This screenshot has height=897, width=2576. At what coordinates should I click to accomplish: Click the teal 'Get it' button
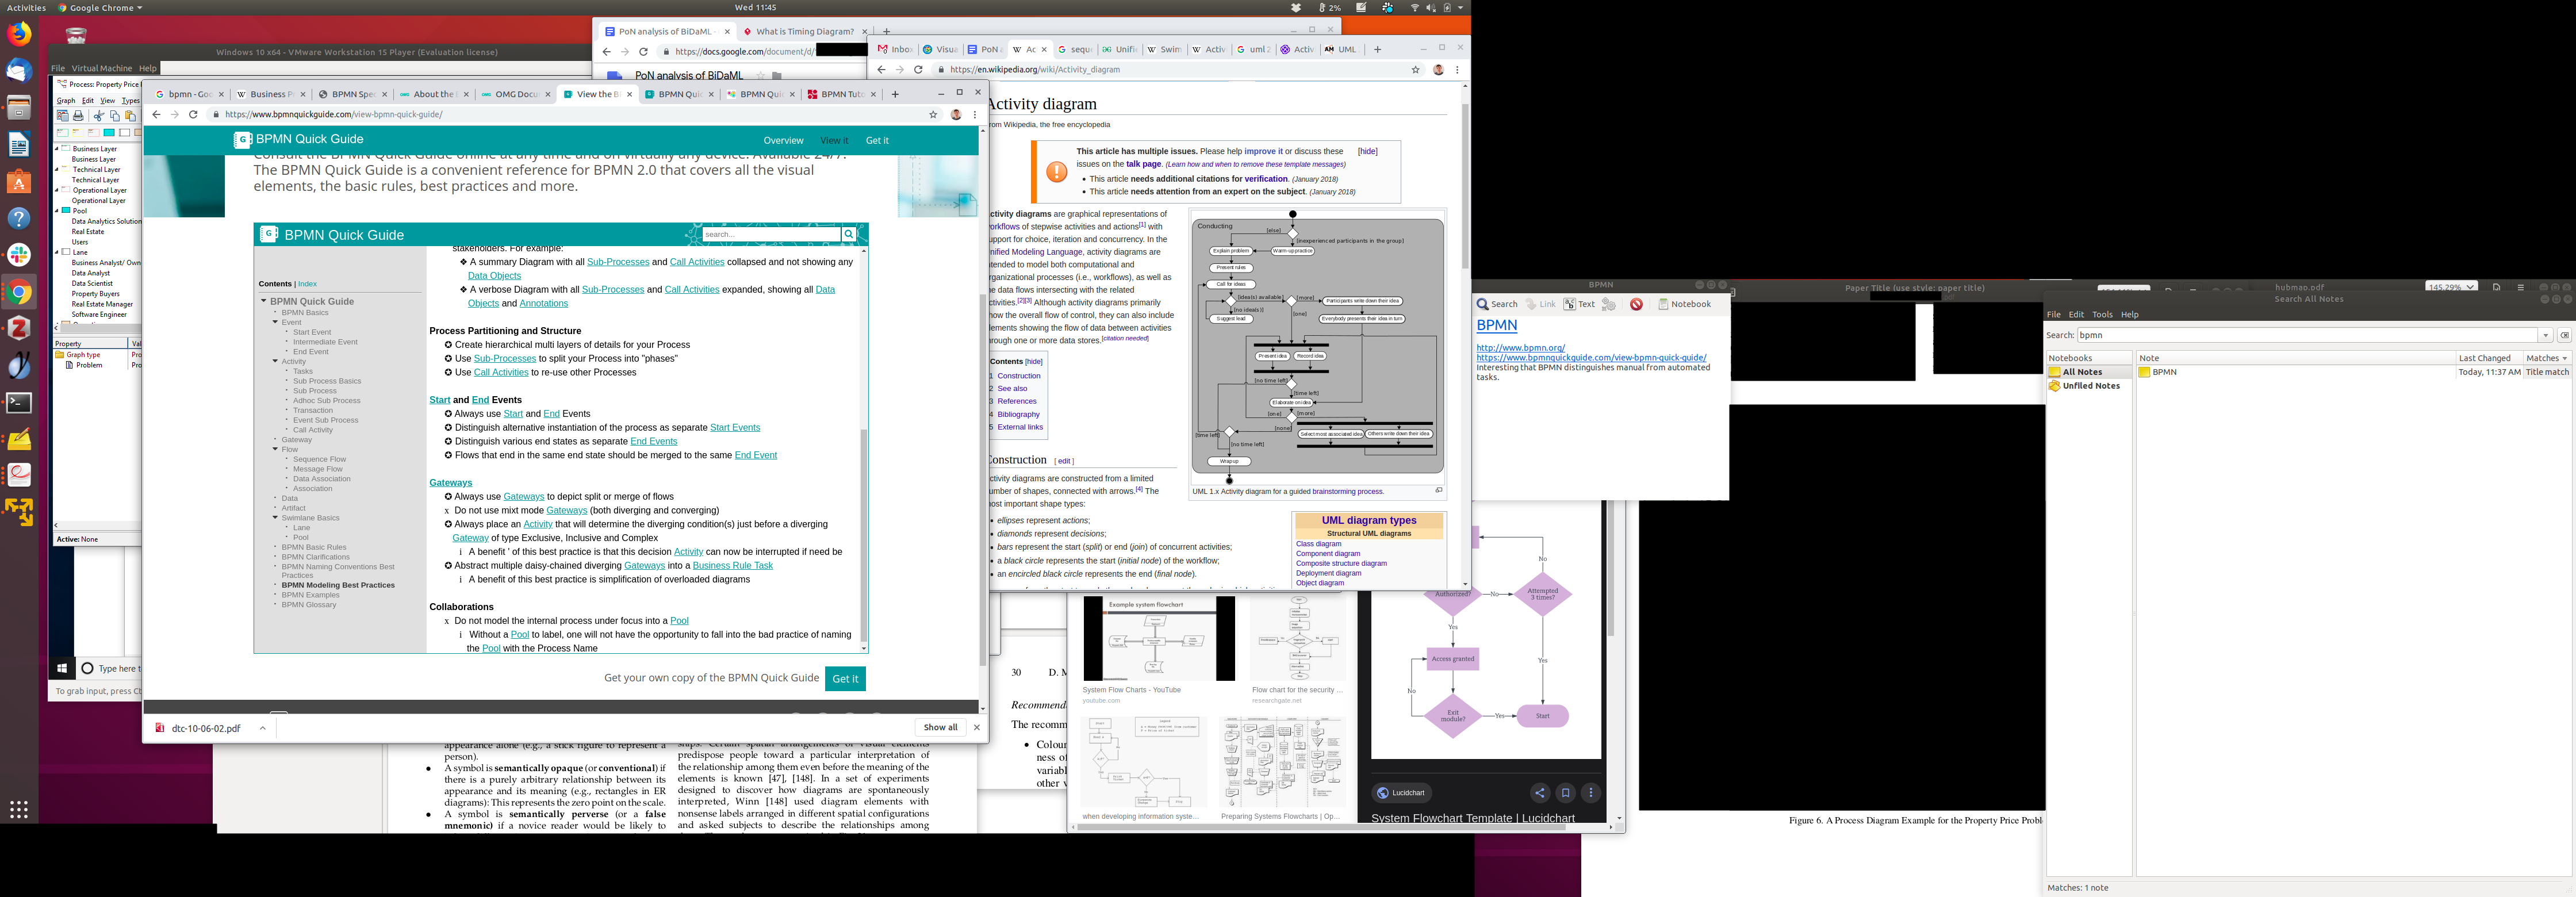pos(845,678)
